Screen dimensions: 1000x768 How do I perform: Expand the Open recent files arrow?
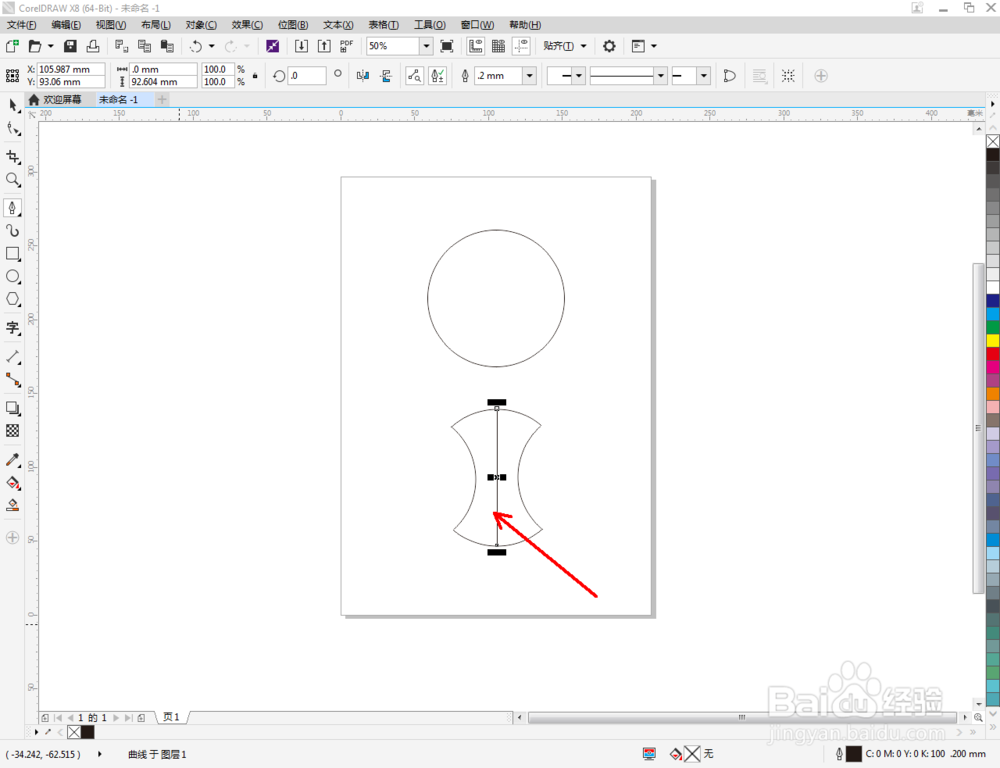pos(50,46)
